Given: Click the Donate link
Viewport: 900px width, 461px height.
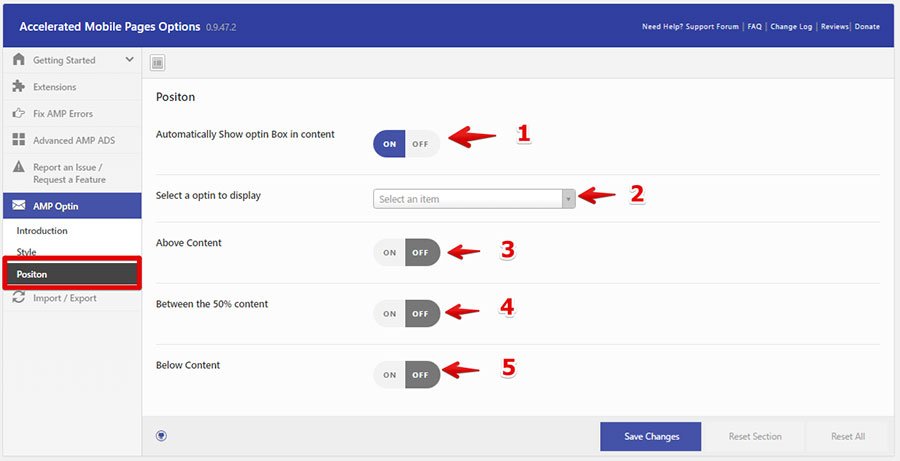Looking at the screenshot, I should point(867,26).
